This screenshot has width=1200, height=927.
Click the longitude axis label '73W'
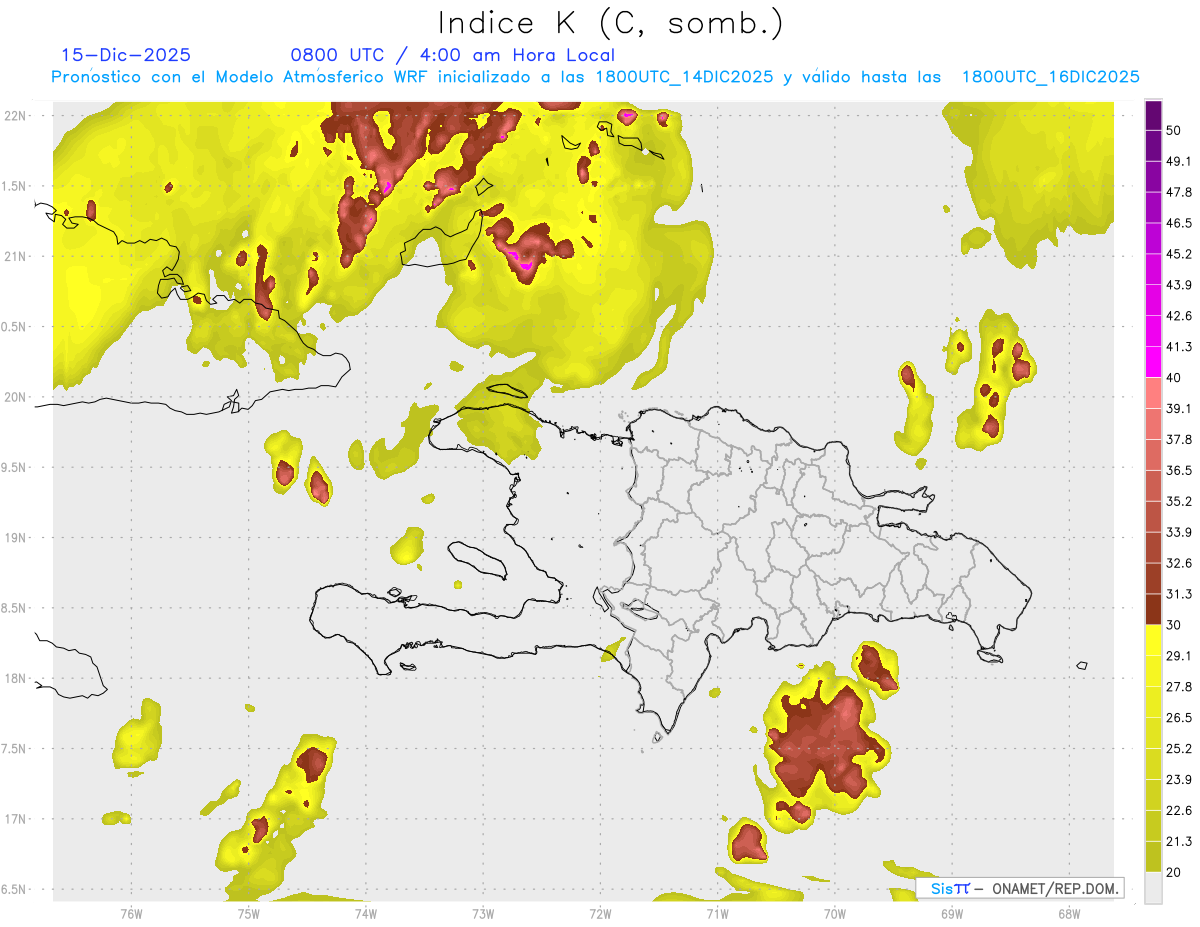(x=483, y=914)
